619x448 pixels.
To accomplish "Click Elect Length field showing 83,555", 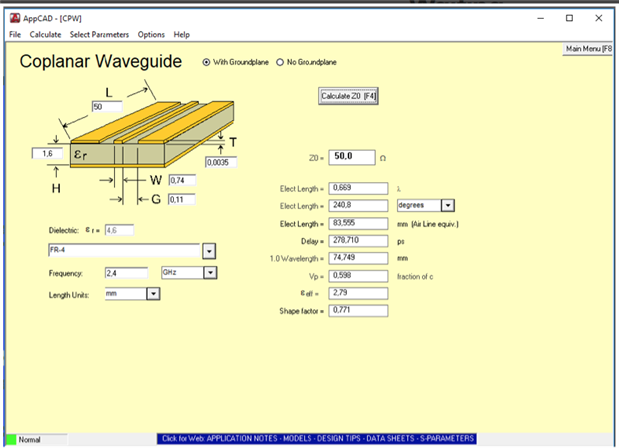I will click(358, 223).
